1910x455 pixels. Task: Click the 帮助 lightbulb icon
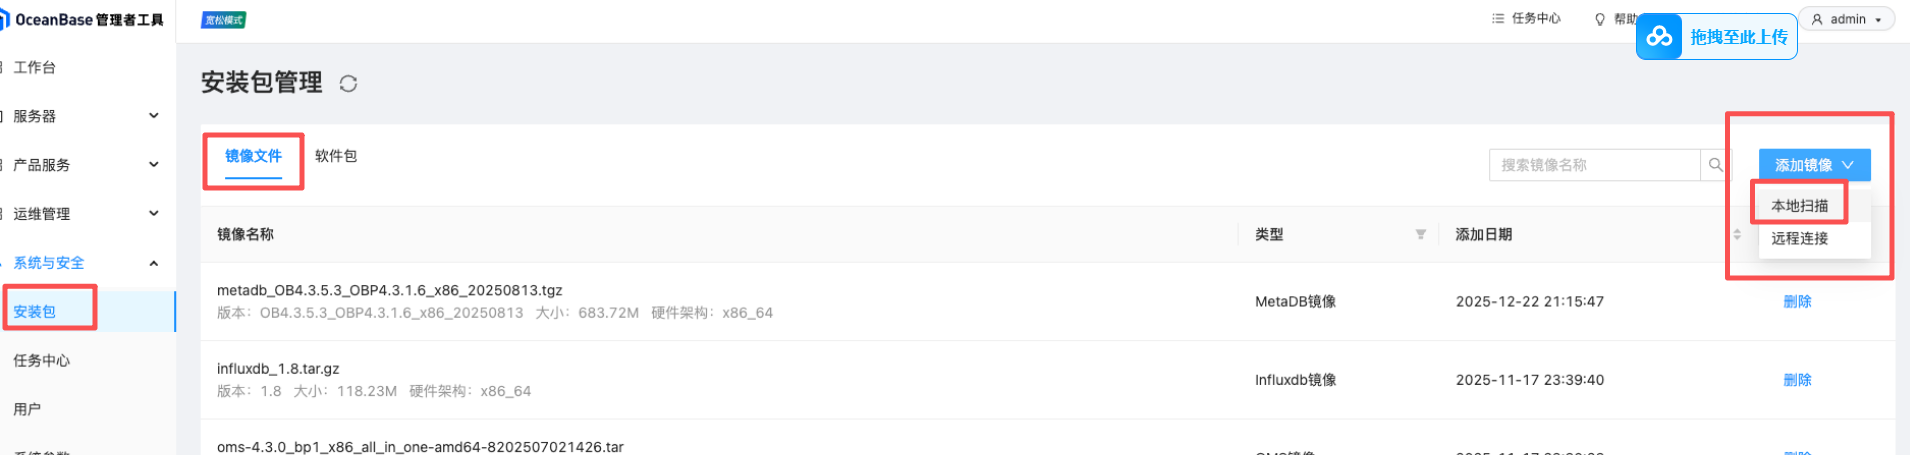[x=1600, y=19]
